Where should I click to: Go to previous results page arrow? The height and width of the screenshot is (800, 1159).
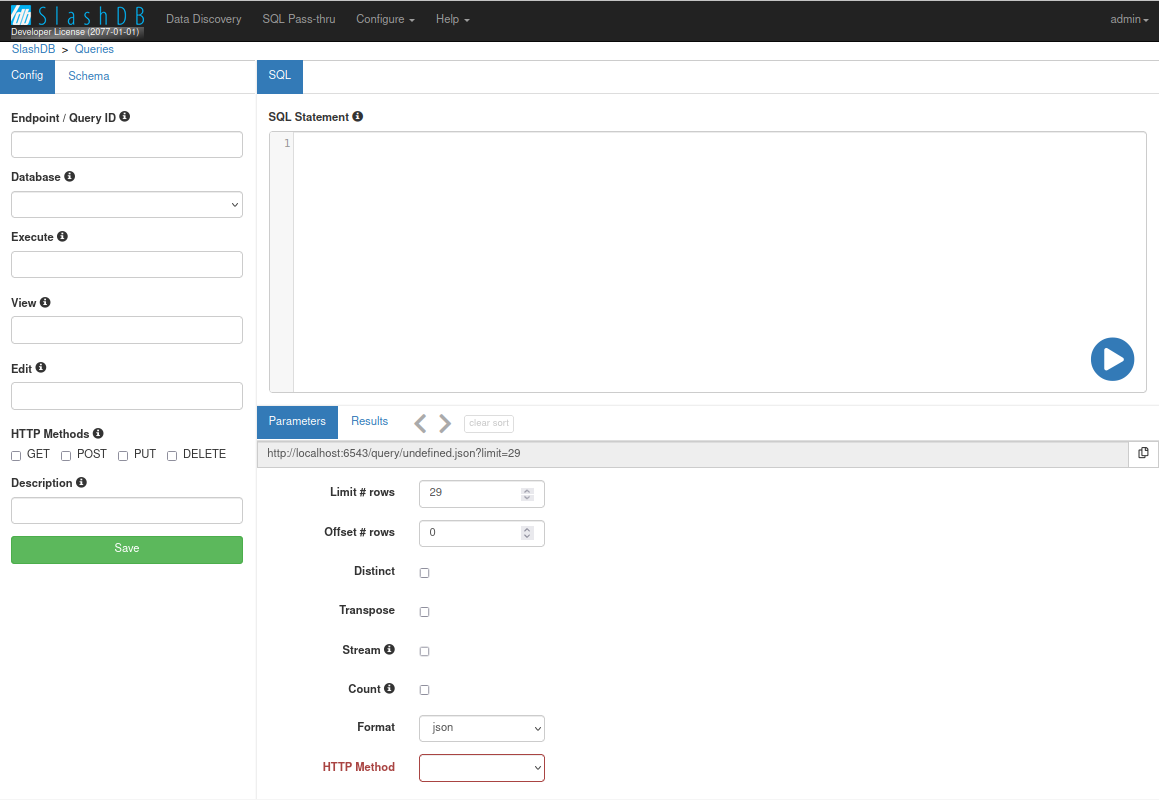pos(421,424)
